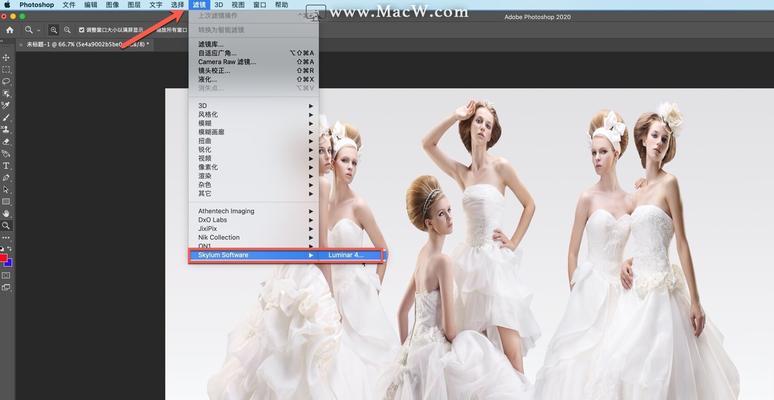The width and height of the screenshot is (774, 400).
Task: Toggle 调整窗口大小以满屏显示 checkbox
Action: pos(81,30)
